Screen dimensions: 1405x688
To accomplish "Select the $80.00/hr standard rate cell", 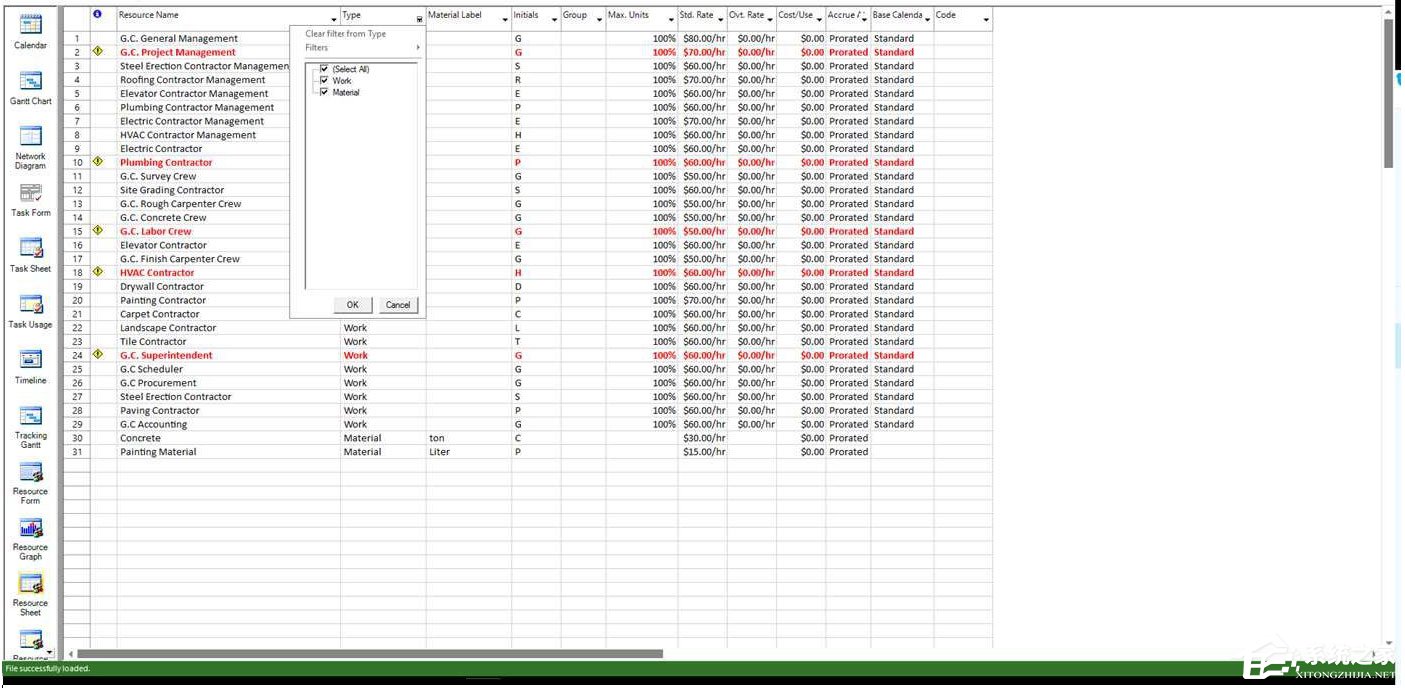I will tap(703, 38).
